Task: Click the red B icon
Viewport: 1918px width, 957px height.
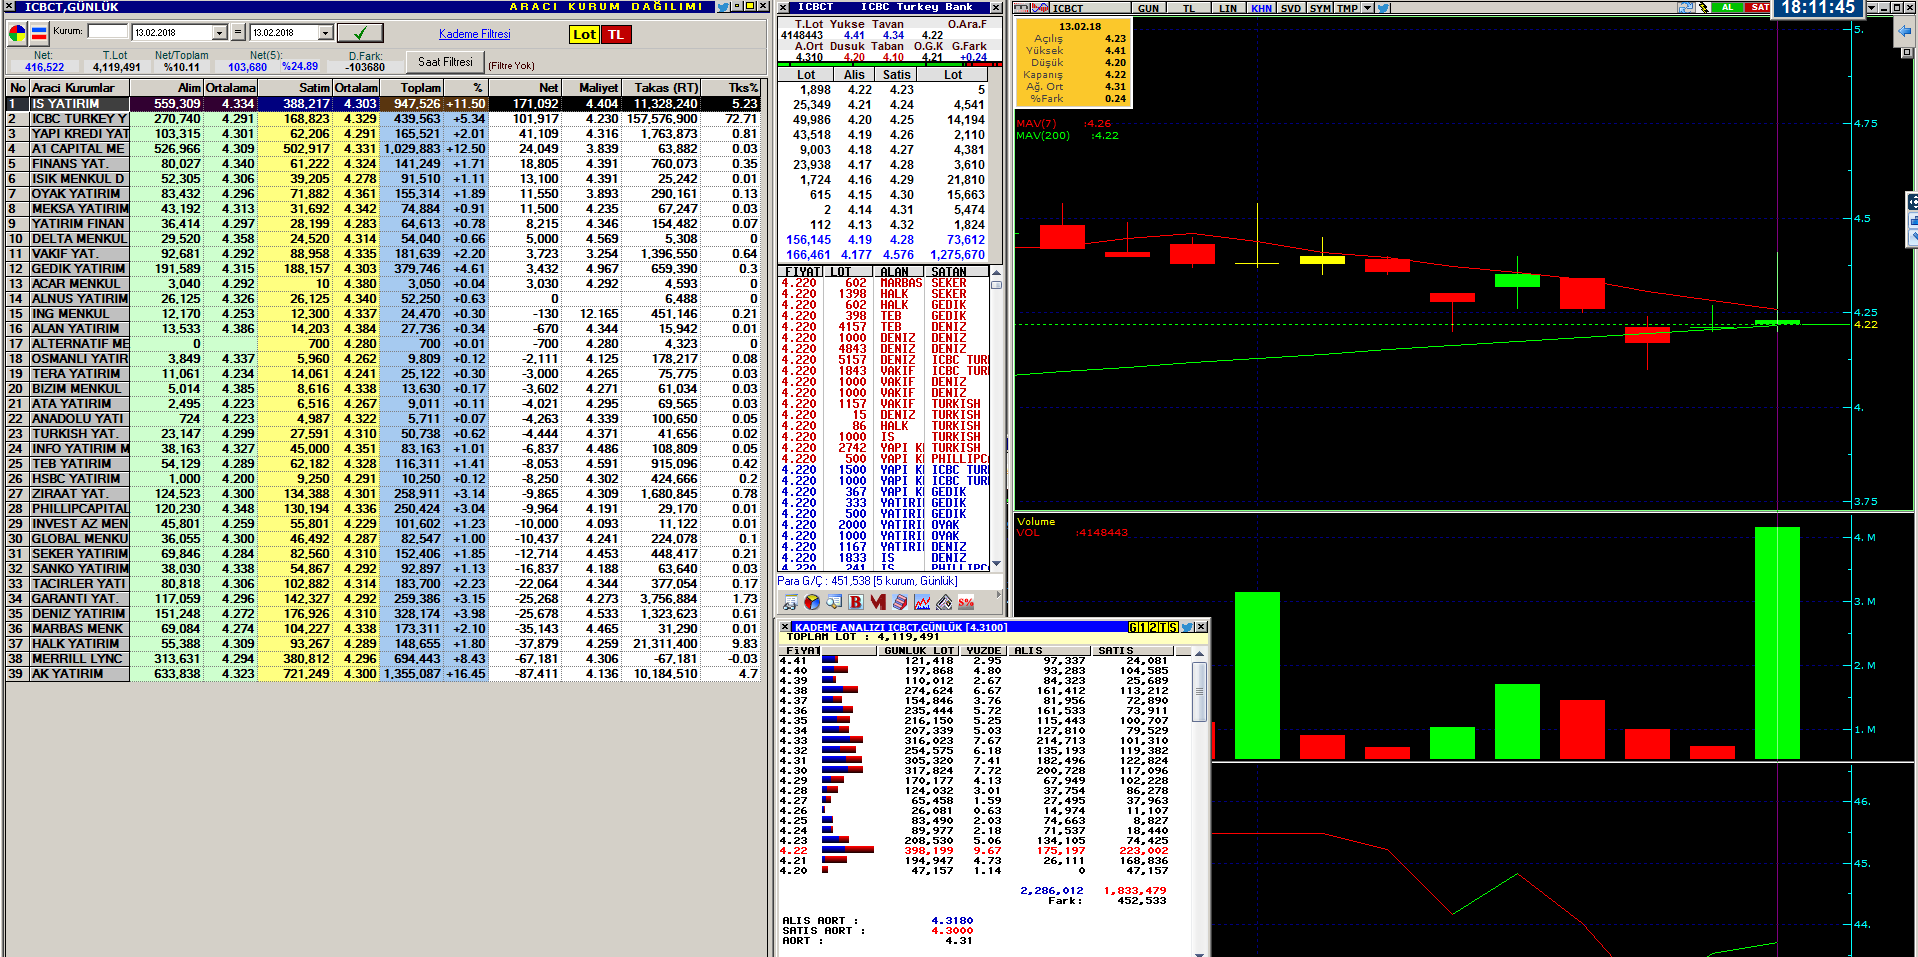Action: pyautogui.click(x=856, y=602)
